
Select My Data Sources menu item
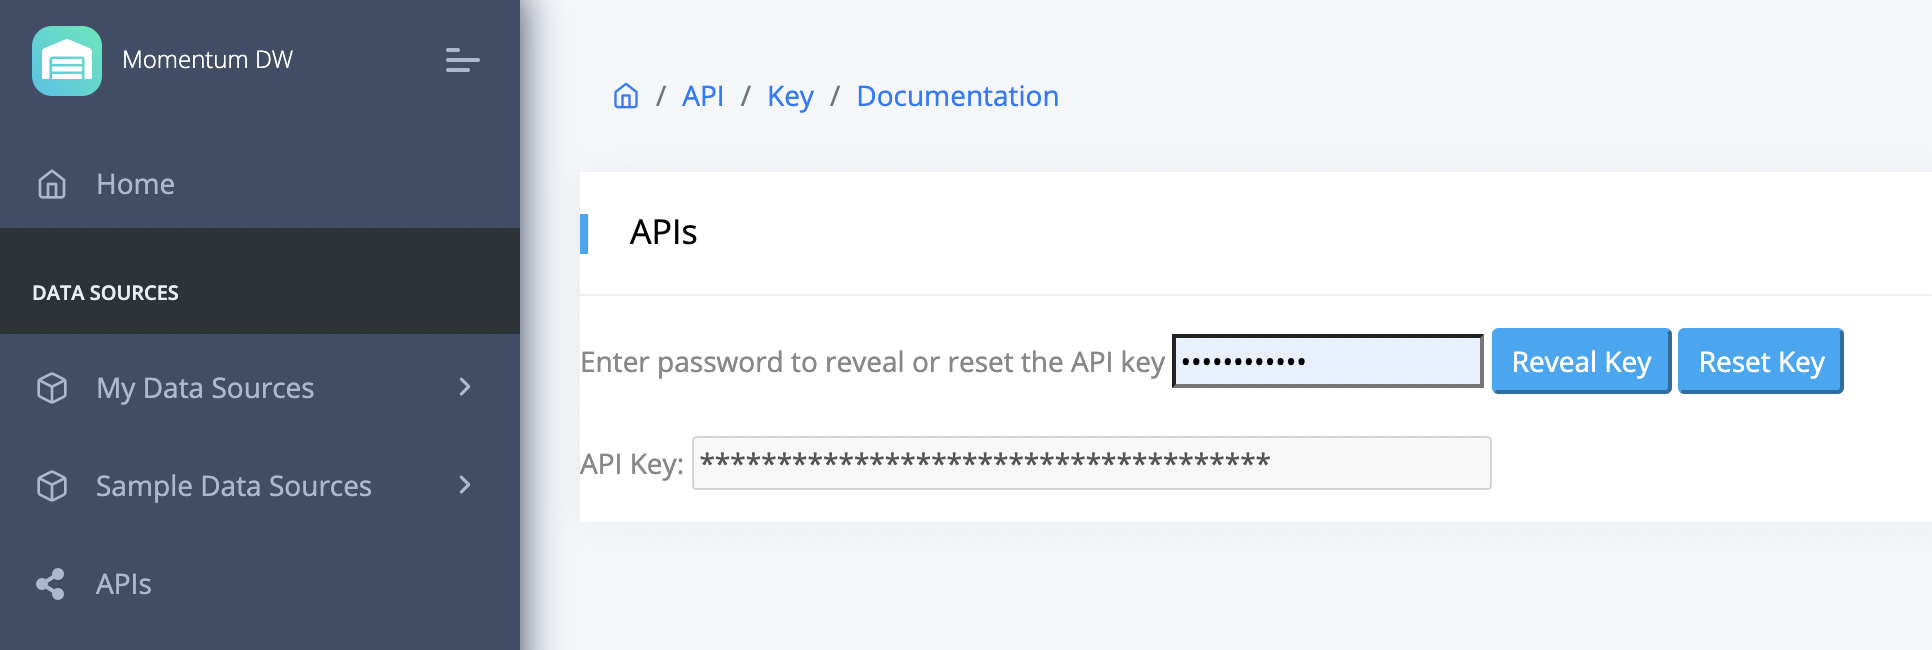(260, 387)
